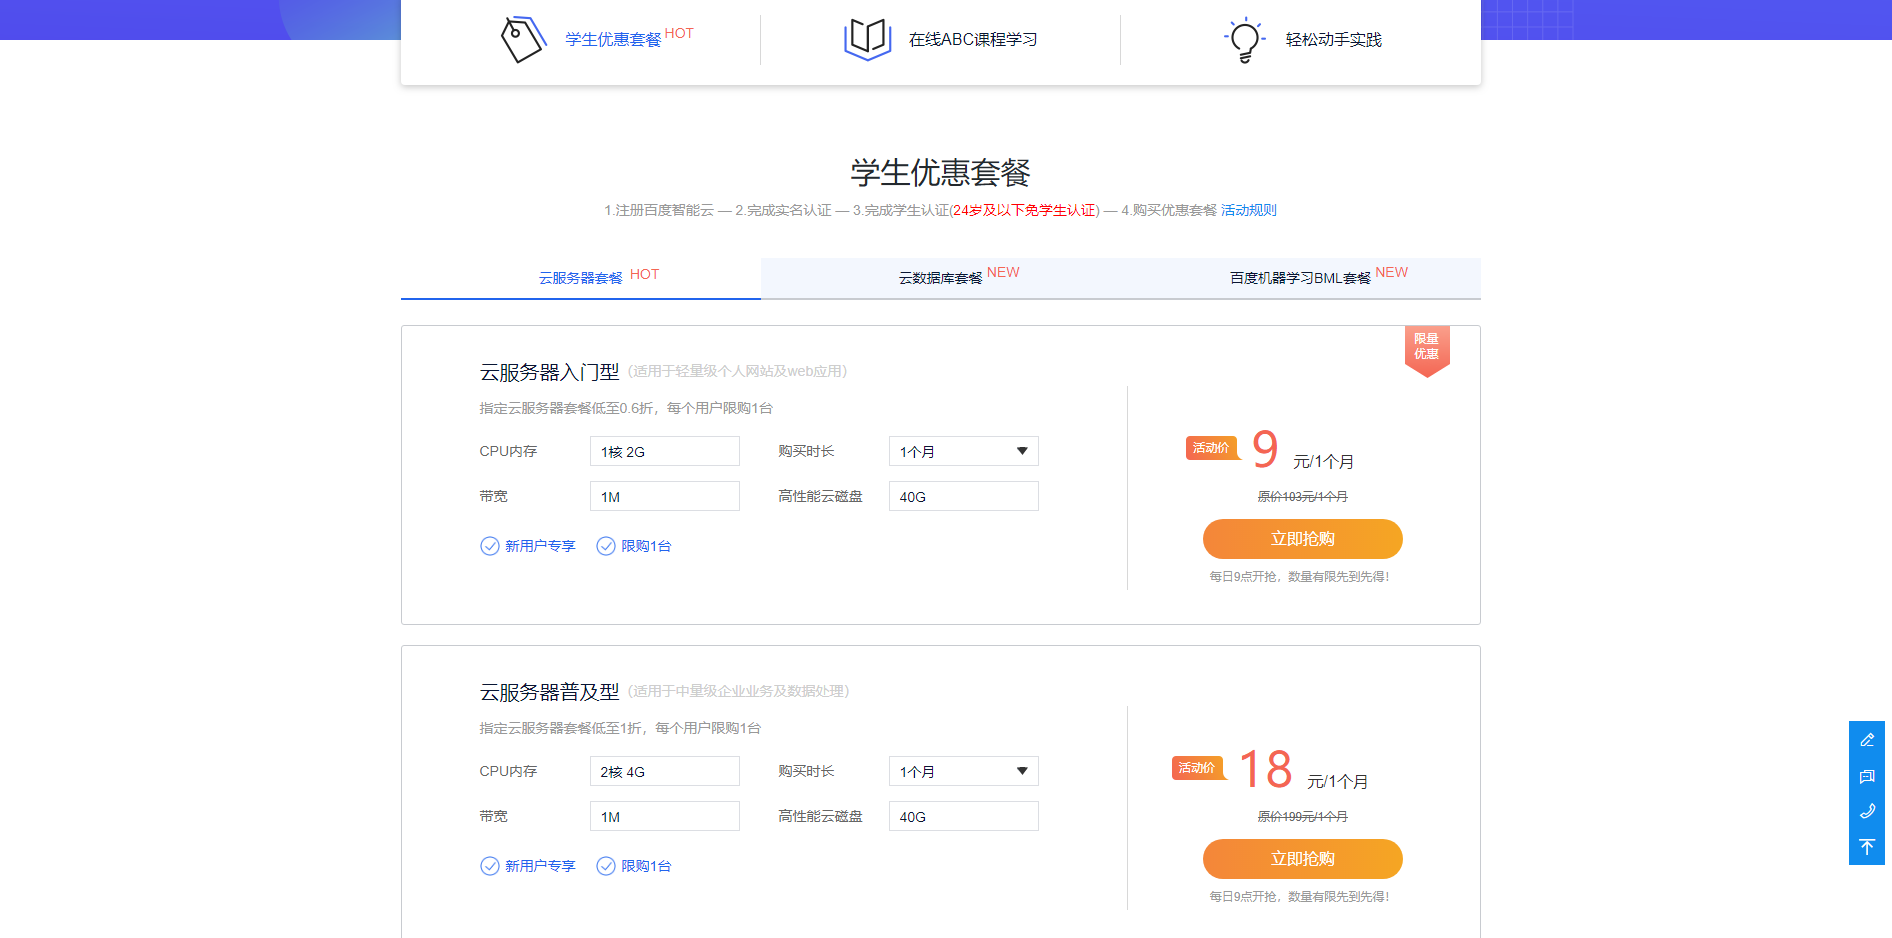Click the 活动价 orange label tag
Image resolution: width=1892 pixels, height=938 pixels.
(x=1212, y=448)
